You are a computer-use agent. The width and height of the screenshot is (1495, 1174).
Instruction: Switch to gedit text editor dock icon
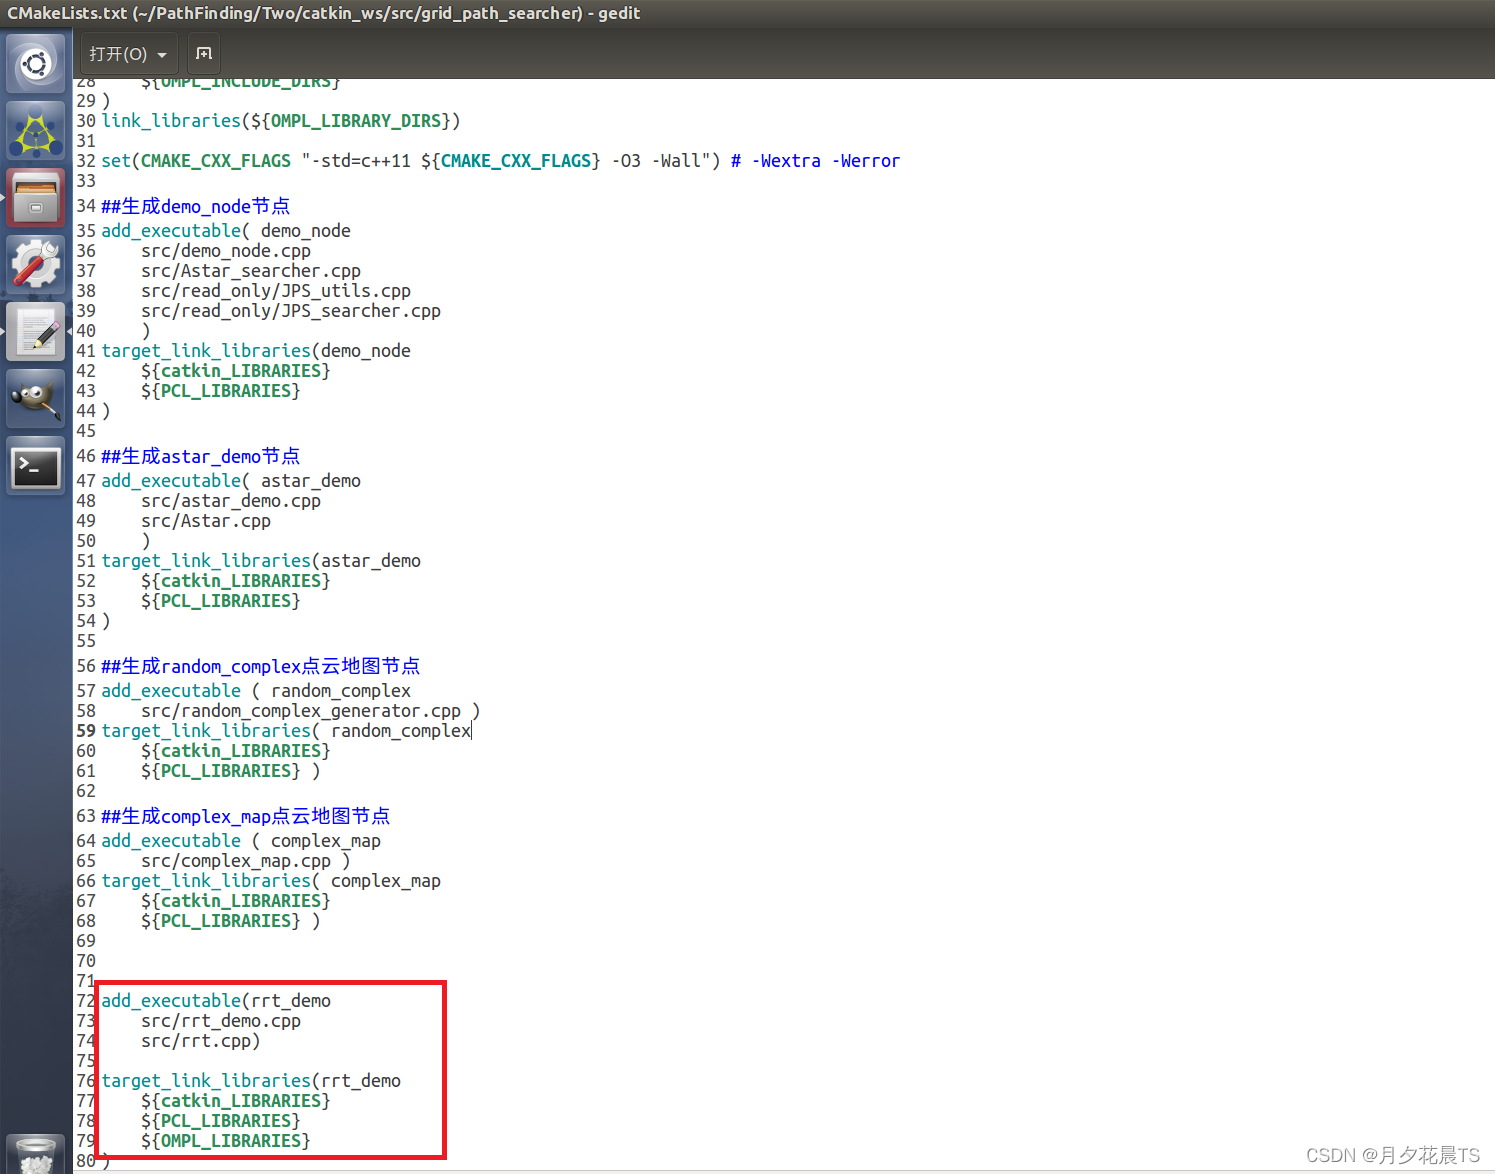click(36, 332)
